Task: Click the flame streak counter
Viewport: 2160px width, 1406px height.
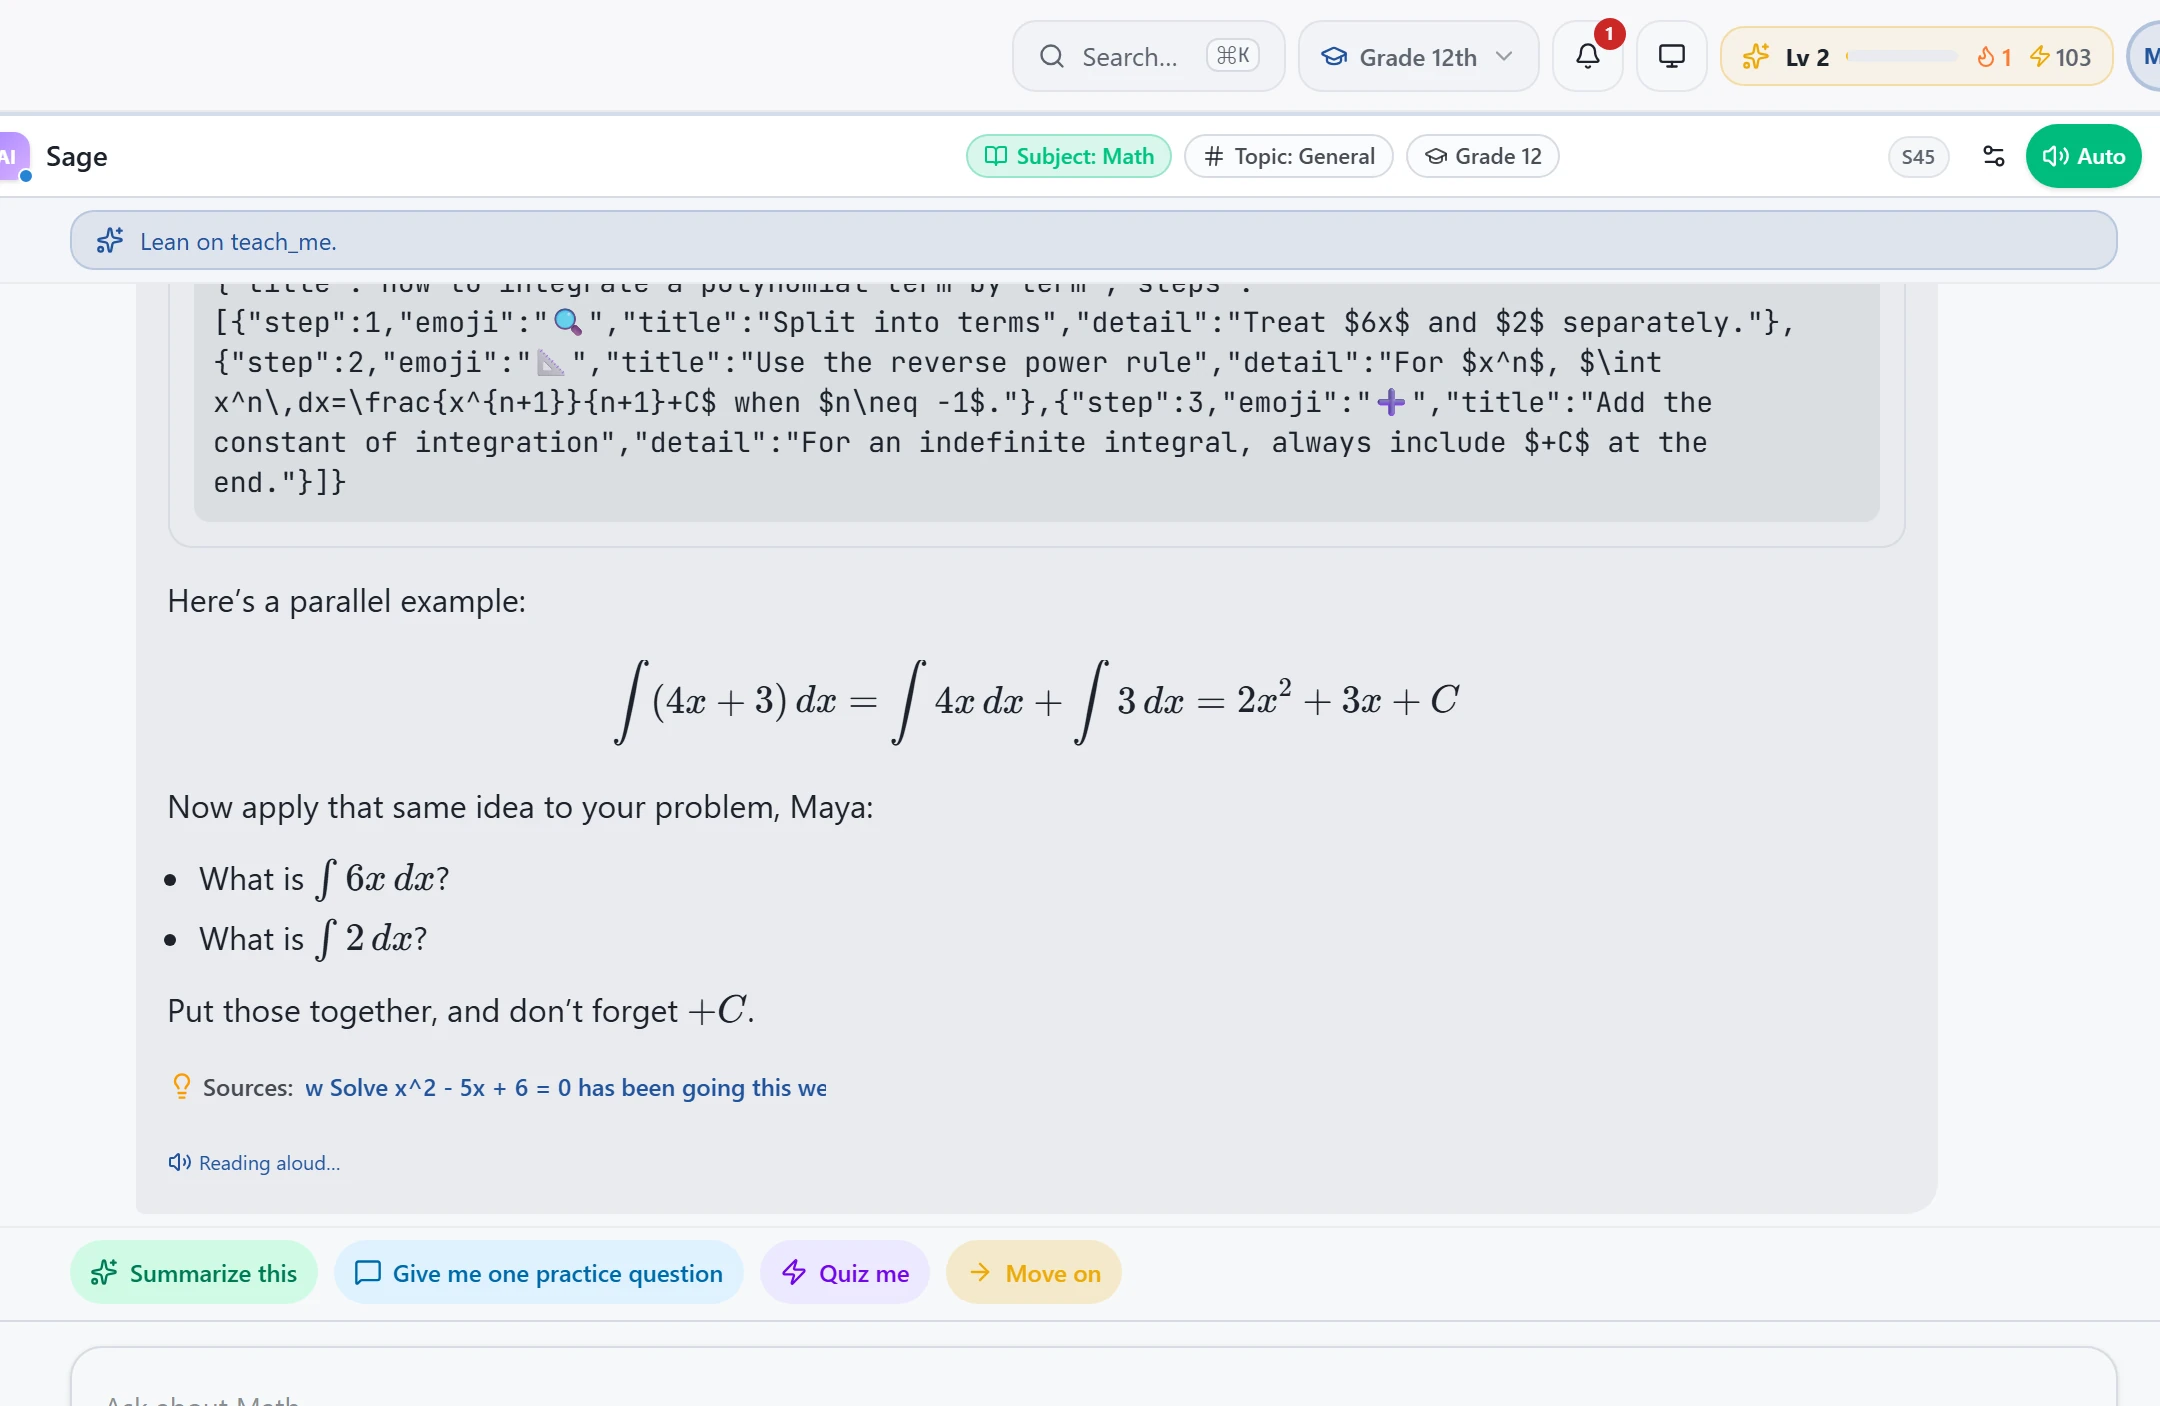Action: pyautogui.click(x=1994, y=57)
